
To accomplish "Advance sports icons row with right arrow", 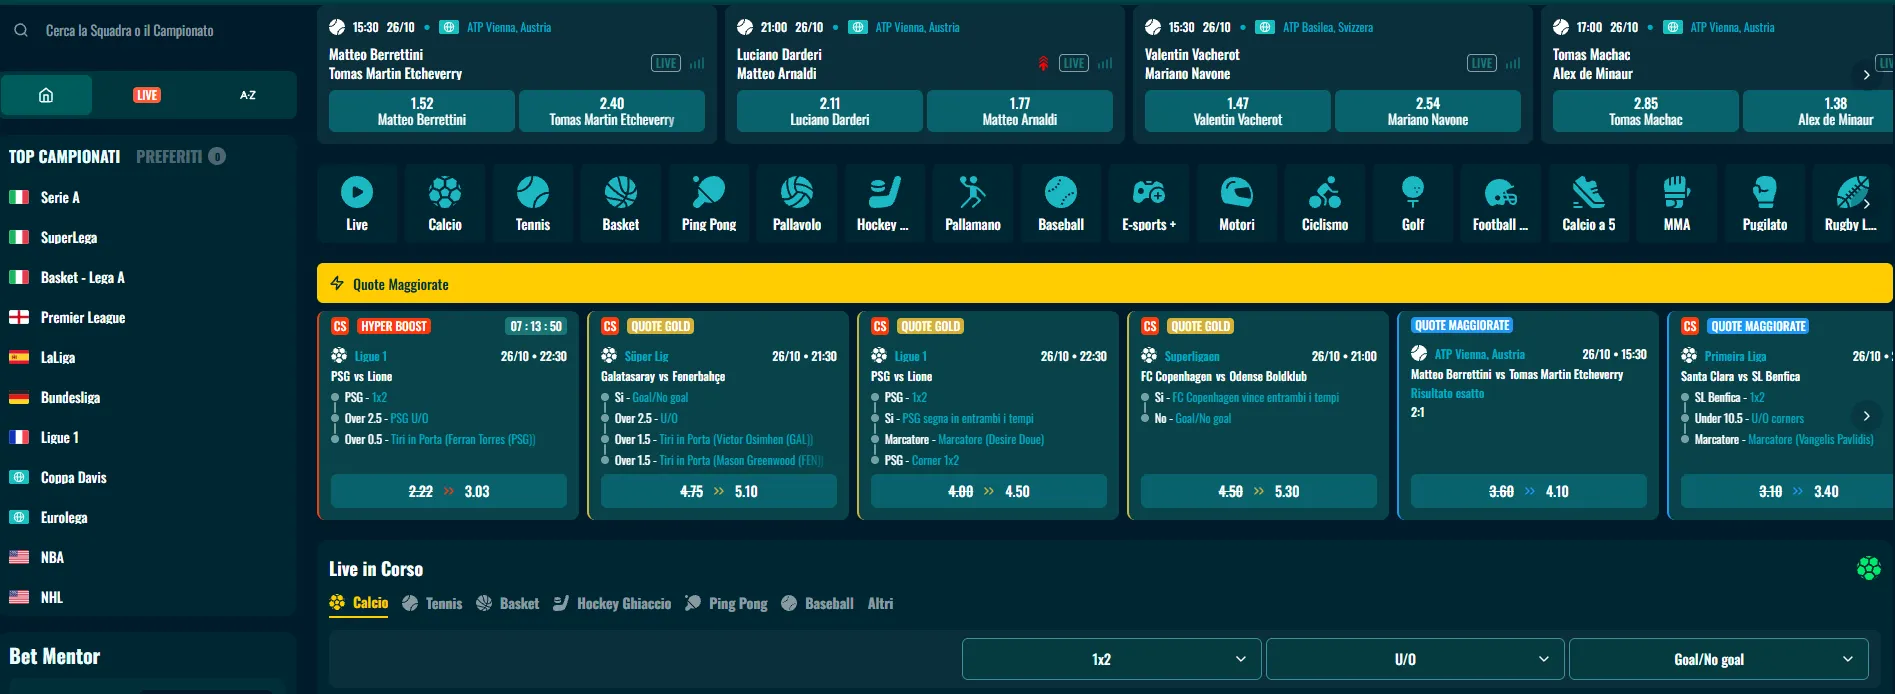I will tap(1866, 204).
